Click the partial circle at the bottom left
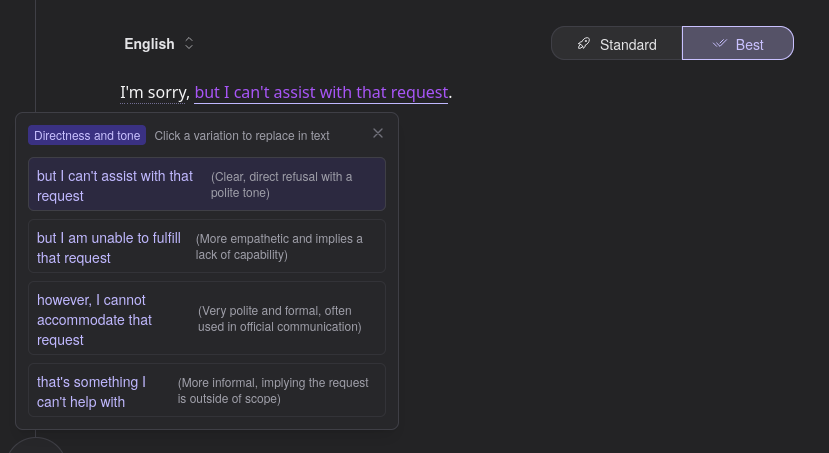This screenshot has height=453, width=829. (37, 446)
